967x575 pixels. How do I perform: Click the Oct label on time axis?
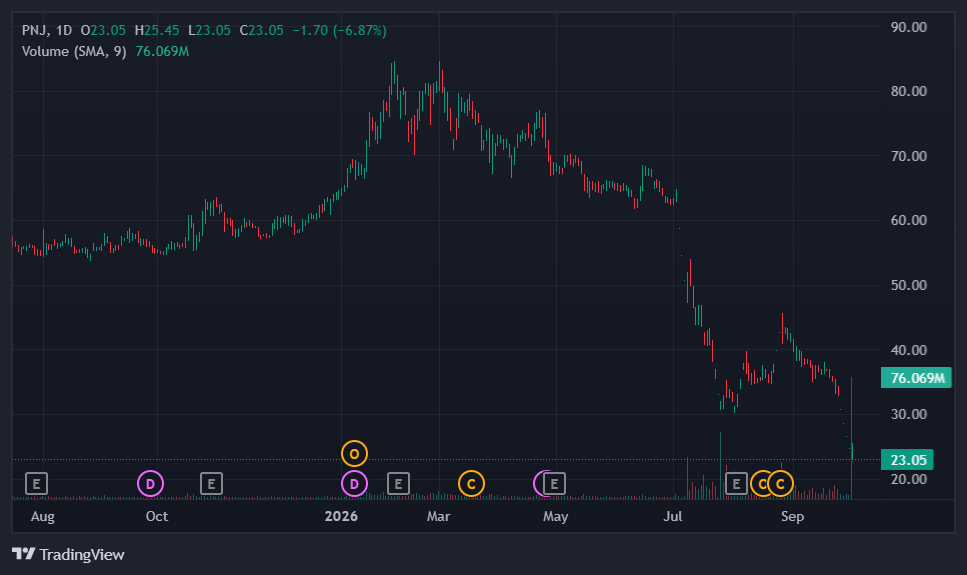[157, 516]
